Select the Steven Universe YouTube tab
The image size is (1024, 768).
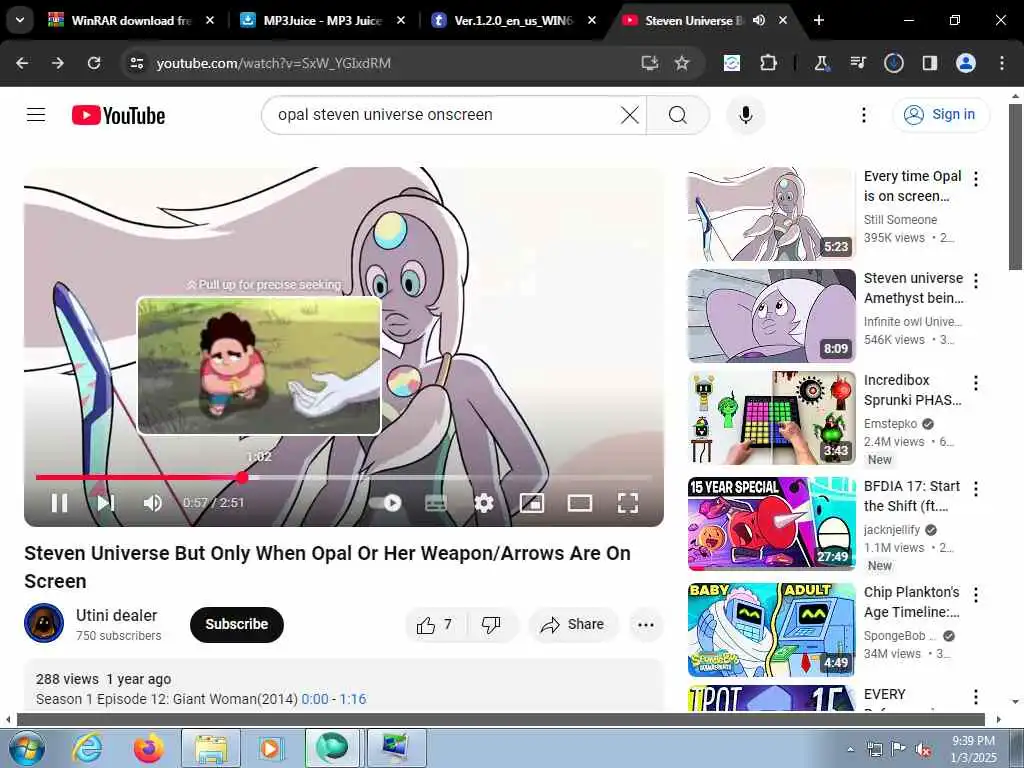pos(694,20)
